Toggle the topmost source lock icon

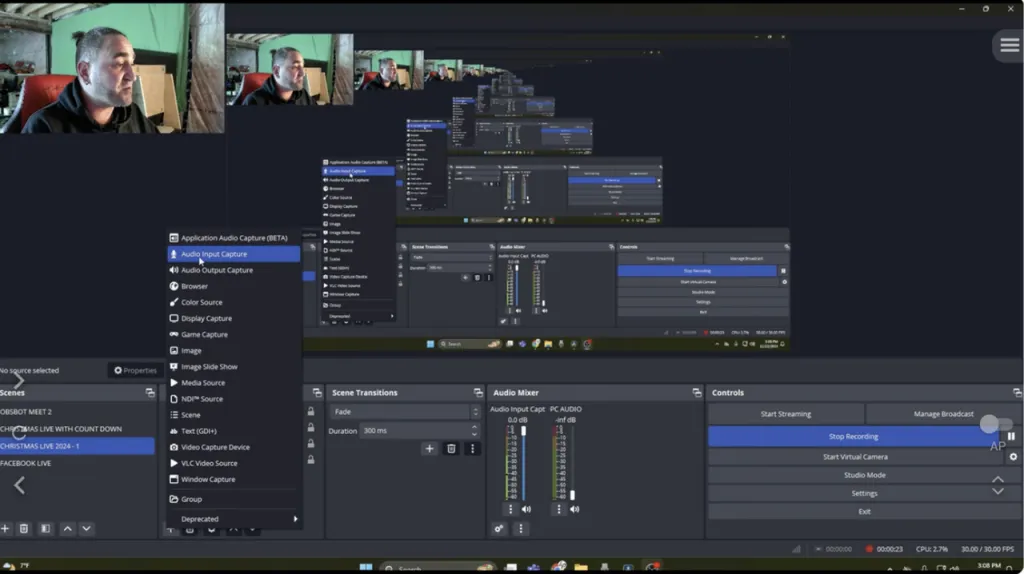coord(311,411)
